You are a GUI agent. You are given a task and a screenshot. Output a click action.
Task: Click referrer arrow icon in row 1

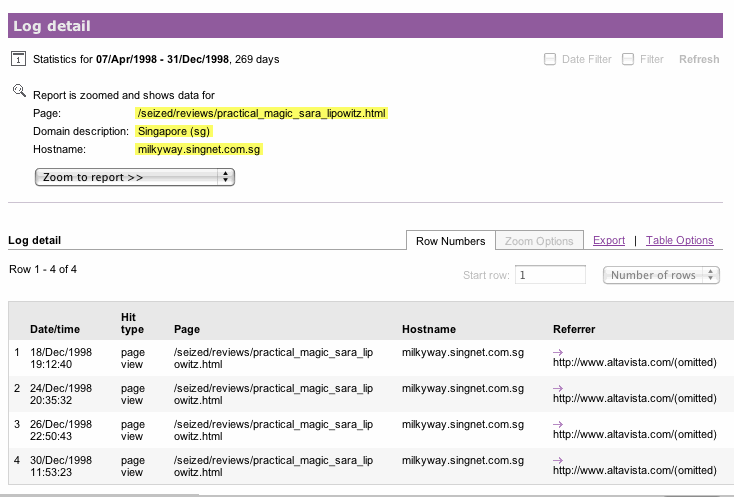[x=558, y=351]
